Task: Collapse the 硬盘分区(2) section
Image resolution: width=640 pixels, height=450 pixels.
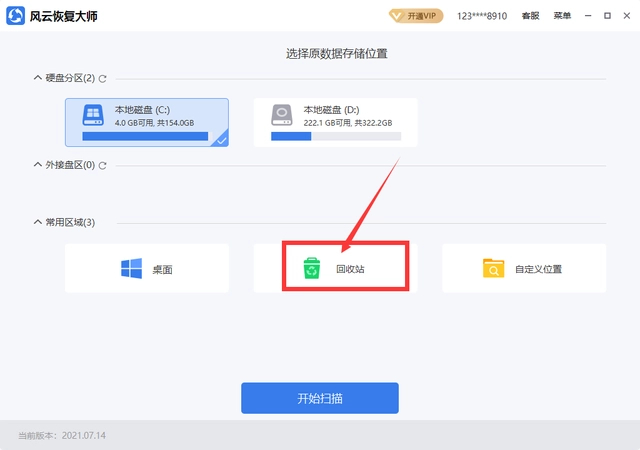Action: [38, 78]
